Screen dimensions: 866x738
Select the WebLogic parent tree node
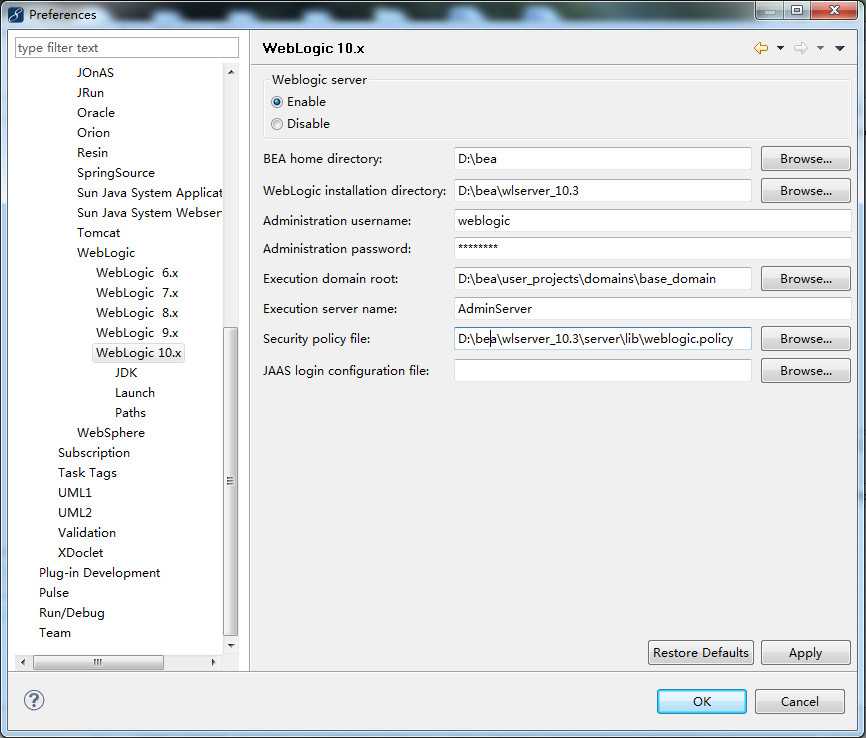coord(105,252)
